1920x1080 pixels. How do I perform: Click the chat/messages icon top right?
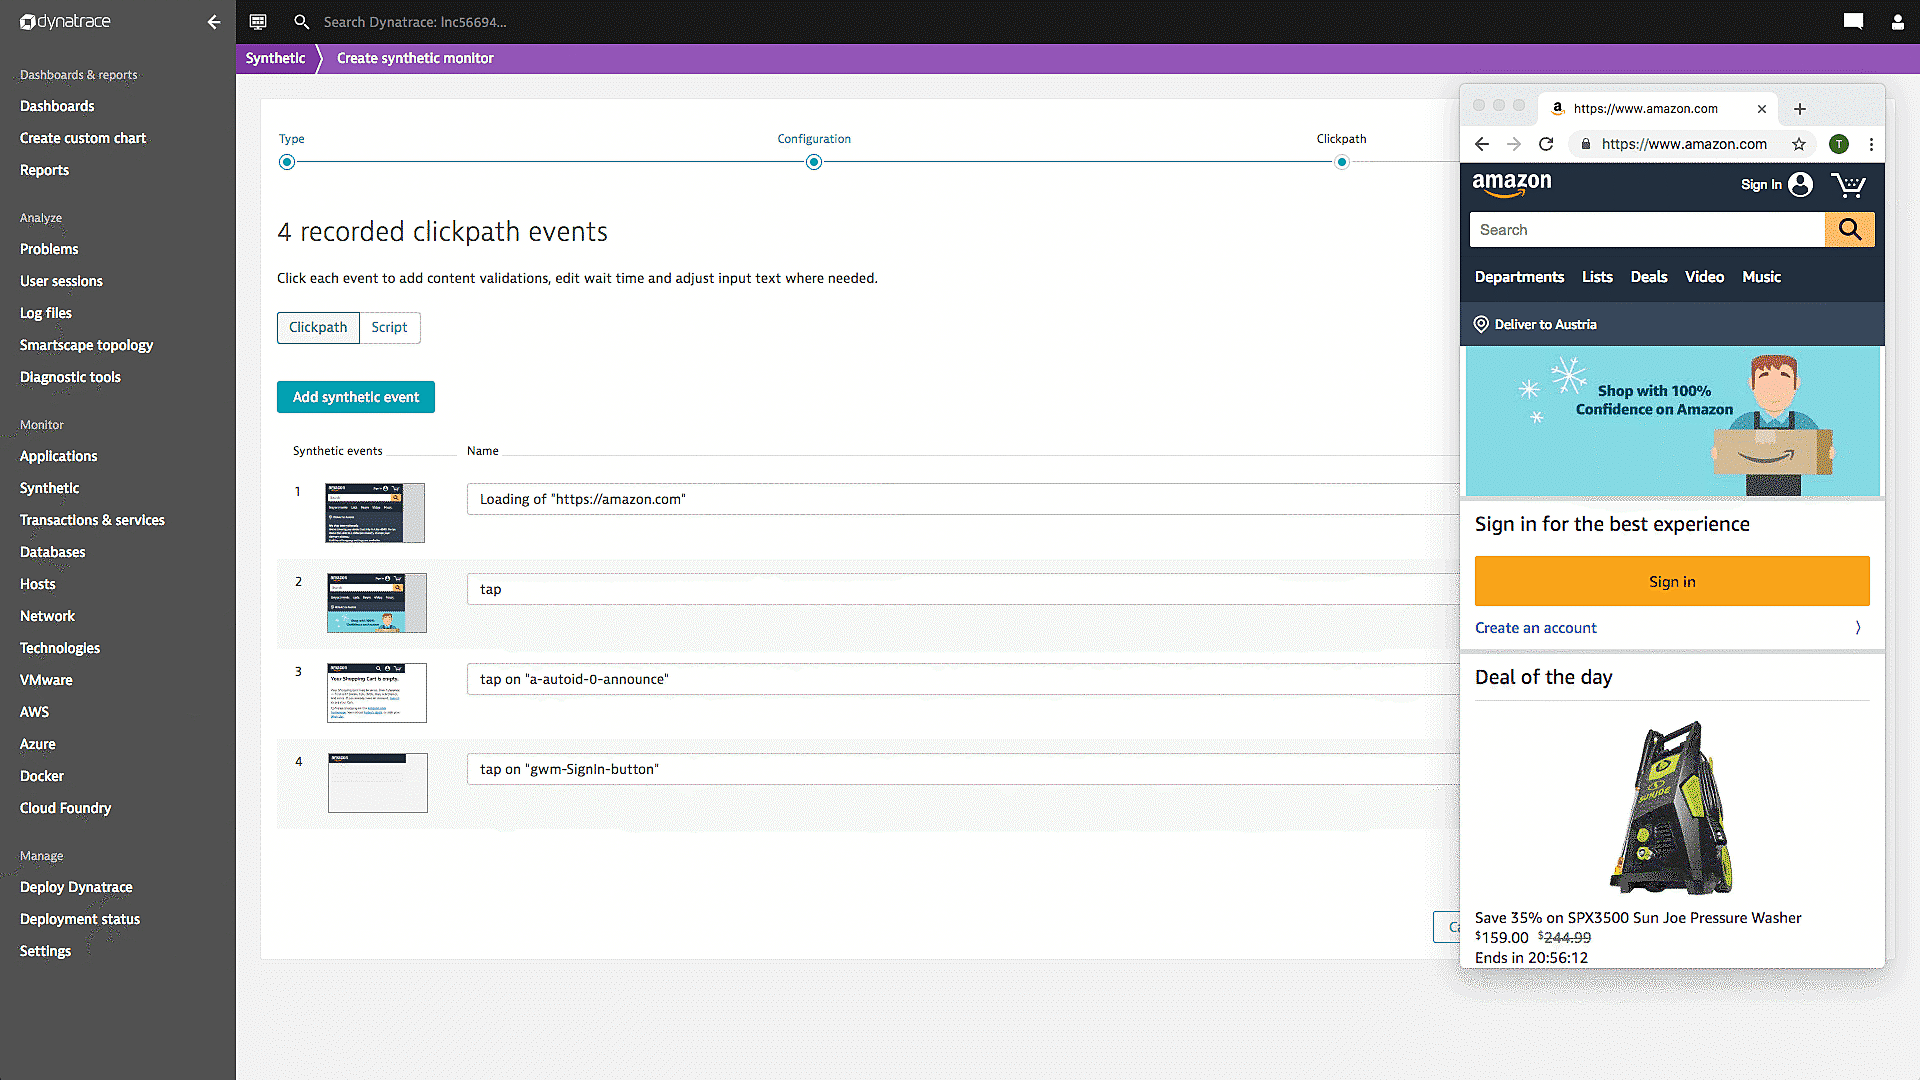(x=1853, y=21)
